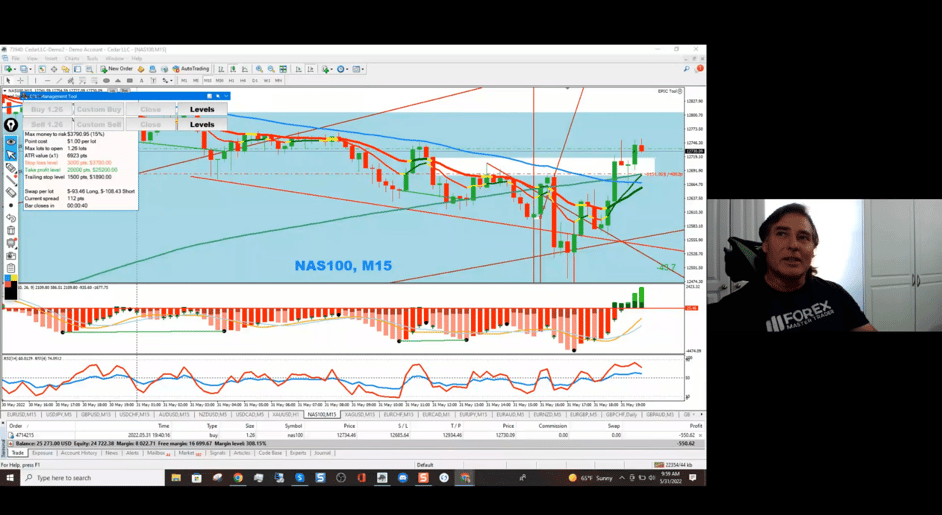
Task: Toggle the Navigator window star-folder icon
Action: (x=65, y=69)
